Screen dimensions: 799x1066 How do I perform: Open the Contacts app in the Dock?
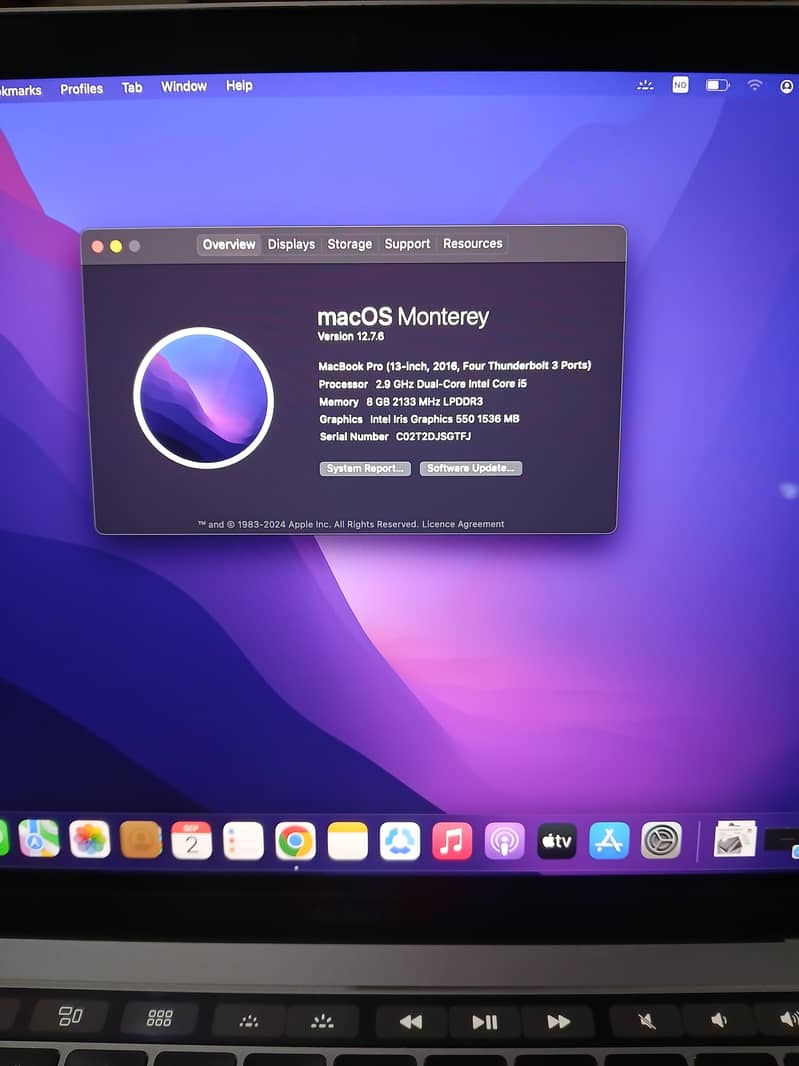click(x=141, y=840)
